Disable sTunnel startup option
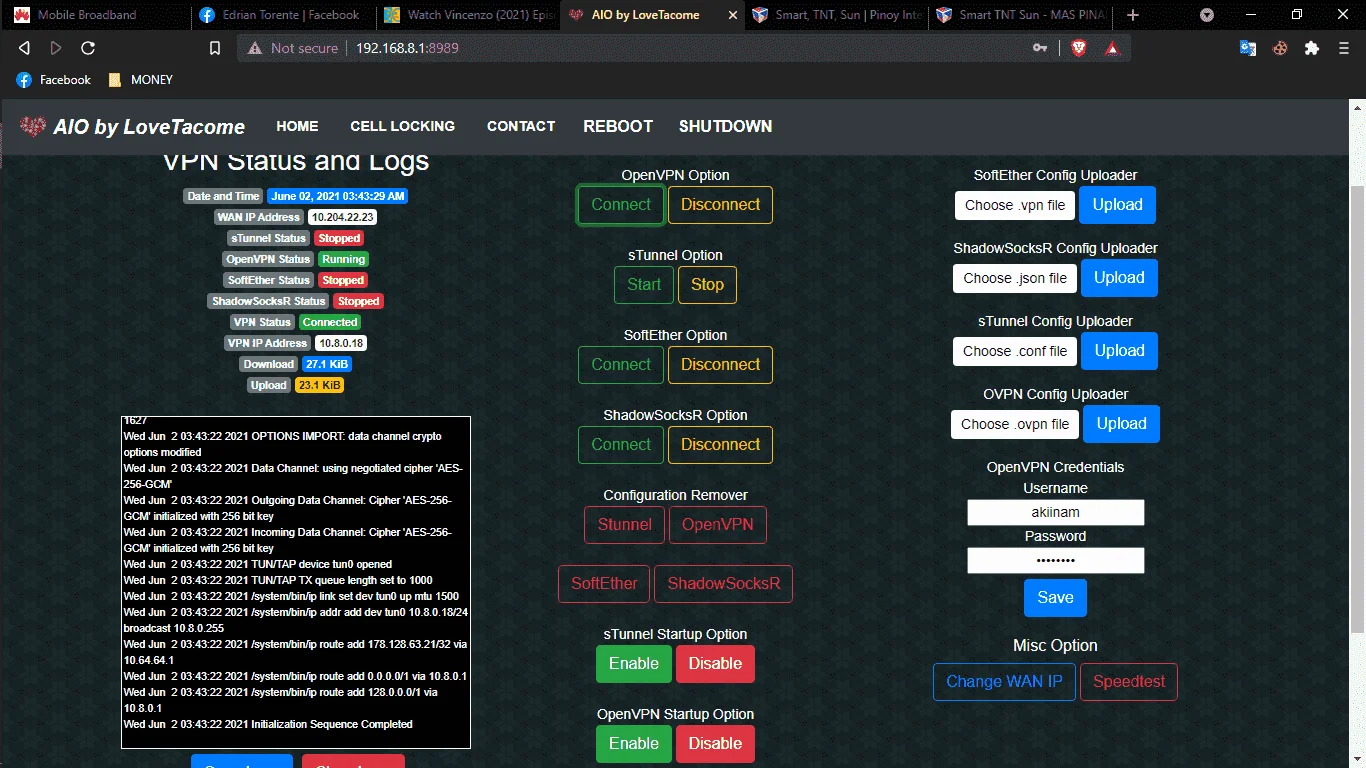 [715, 664]
